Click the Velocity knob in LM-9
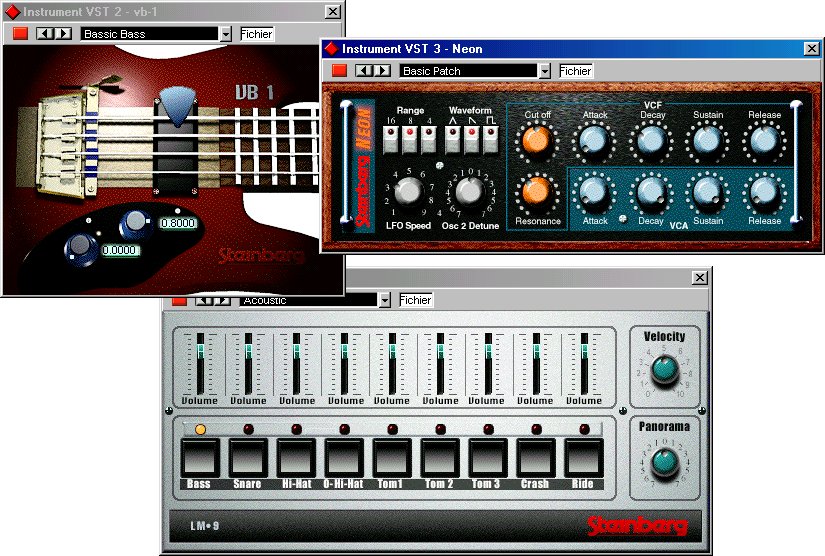Viewport: 825px width, 556px height. [665, 369]
